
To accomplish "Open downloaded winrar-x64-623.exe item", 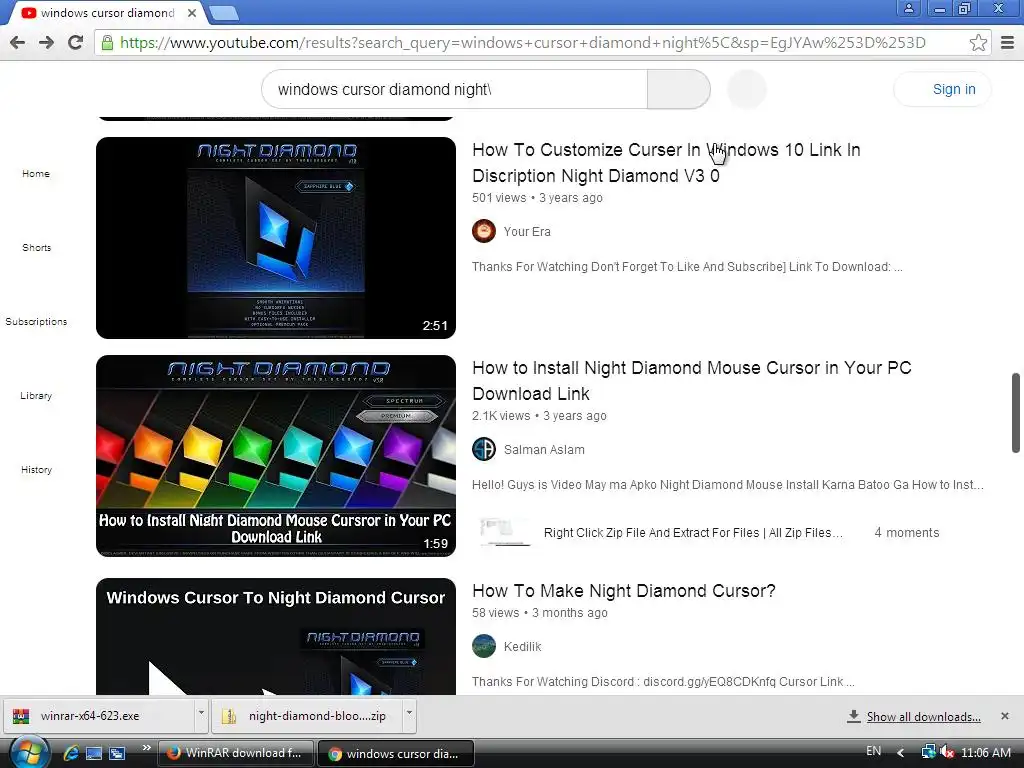I will click(99, 716).
